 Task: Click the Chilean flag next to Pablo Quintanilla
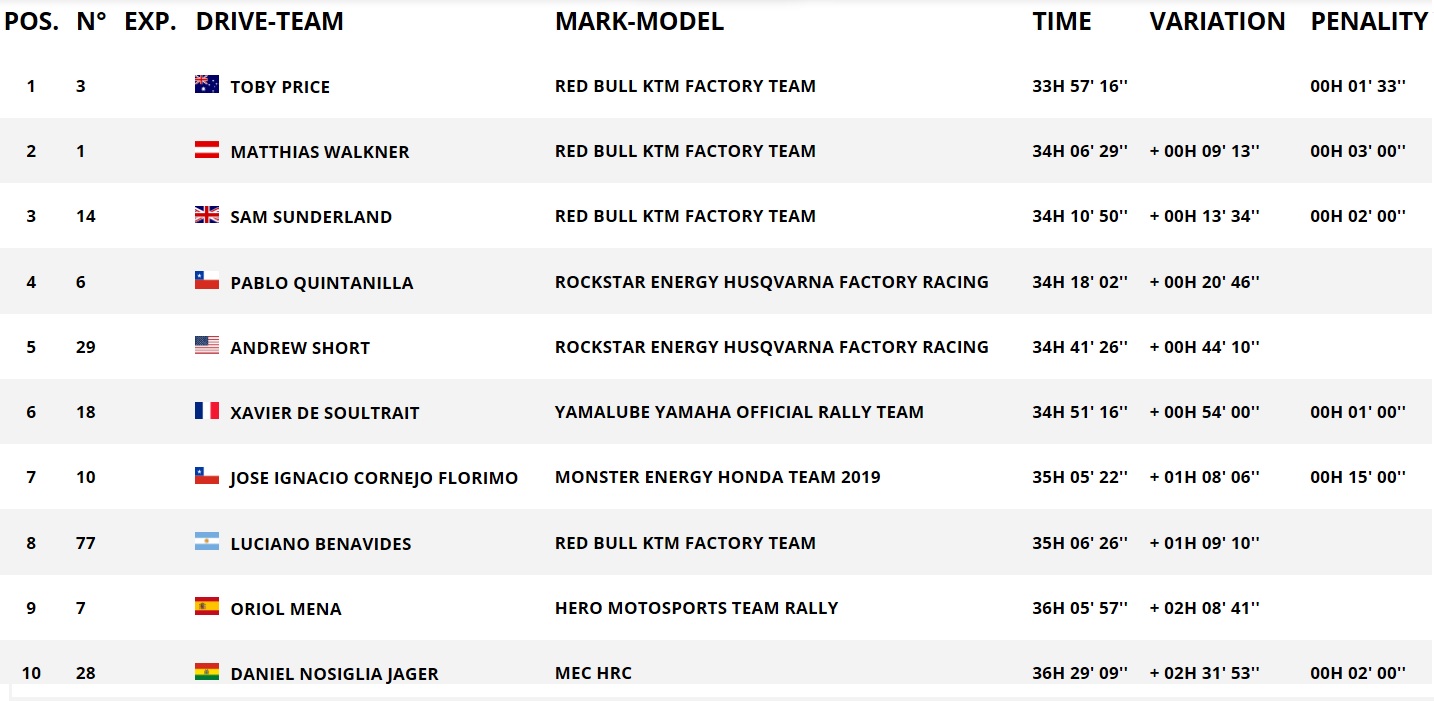207,281
